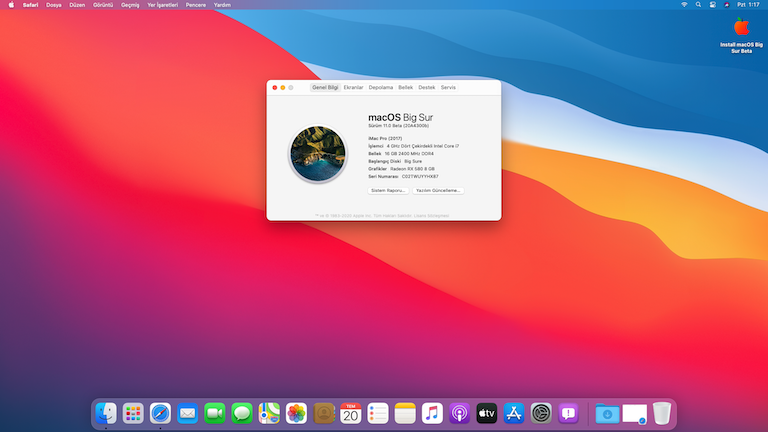Viewport: 768px width, 432px height.
Task: Double-check Install macOS Big Sur Beta desktop icon
Action: (740, 28)
